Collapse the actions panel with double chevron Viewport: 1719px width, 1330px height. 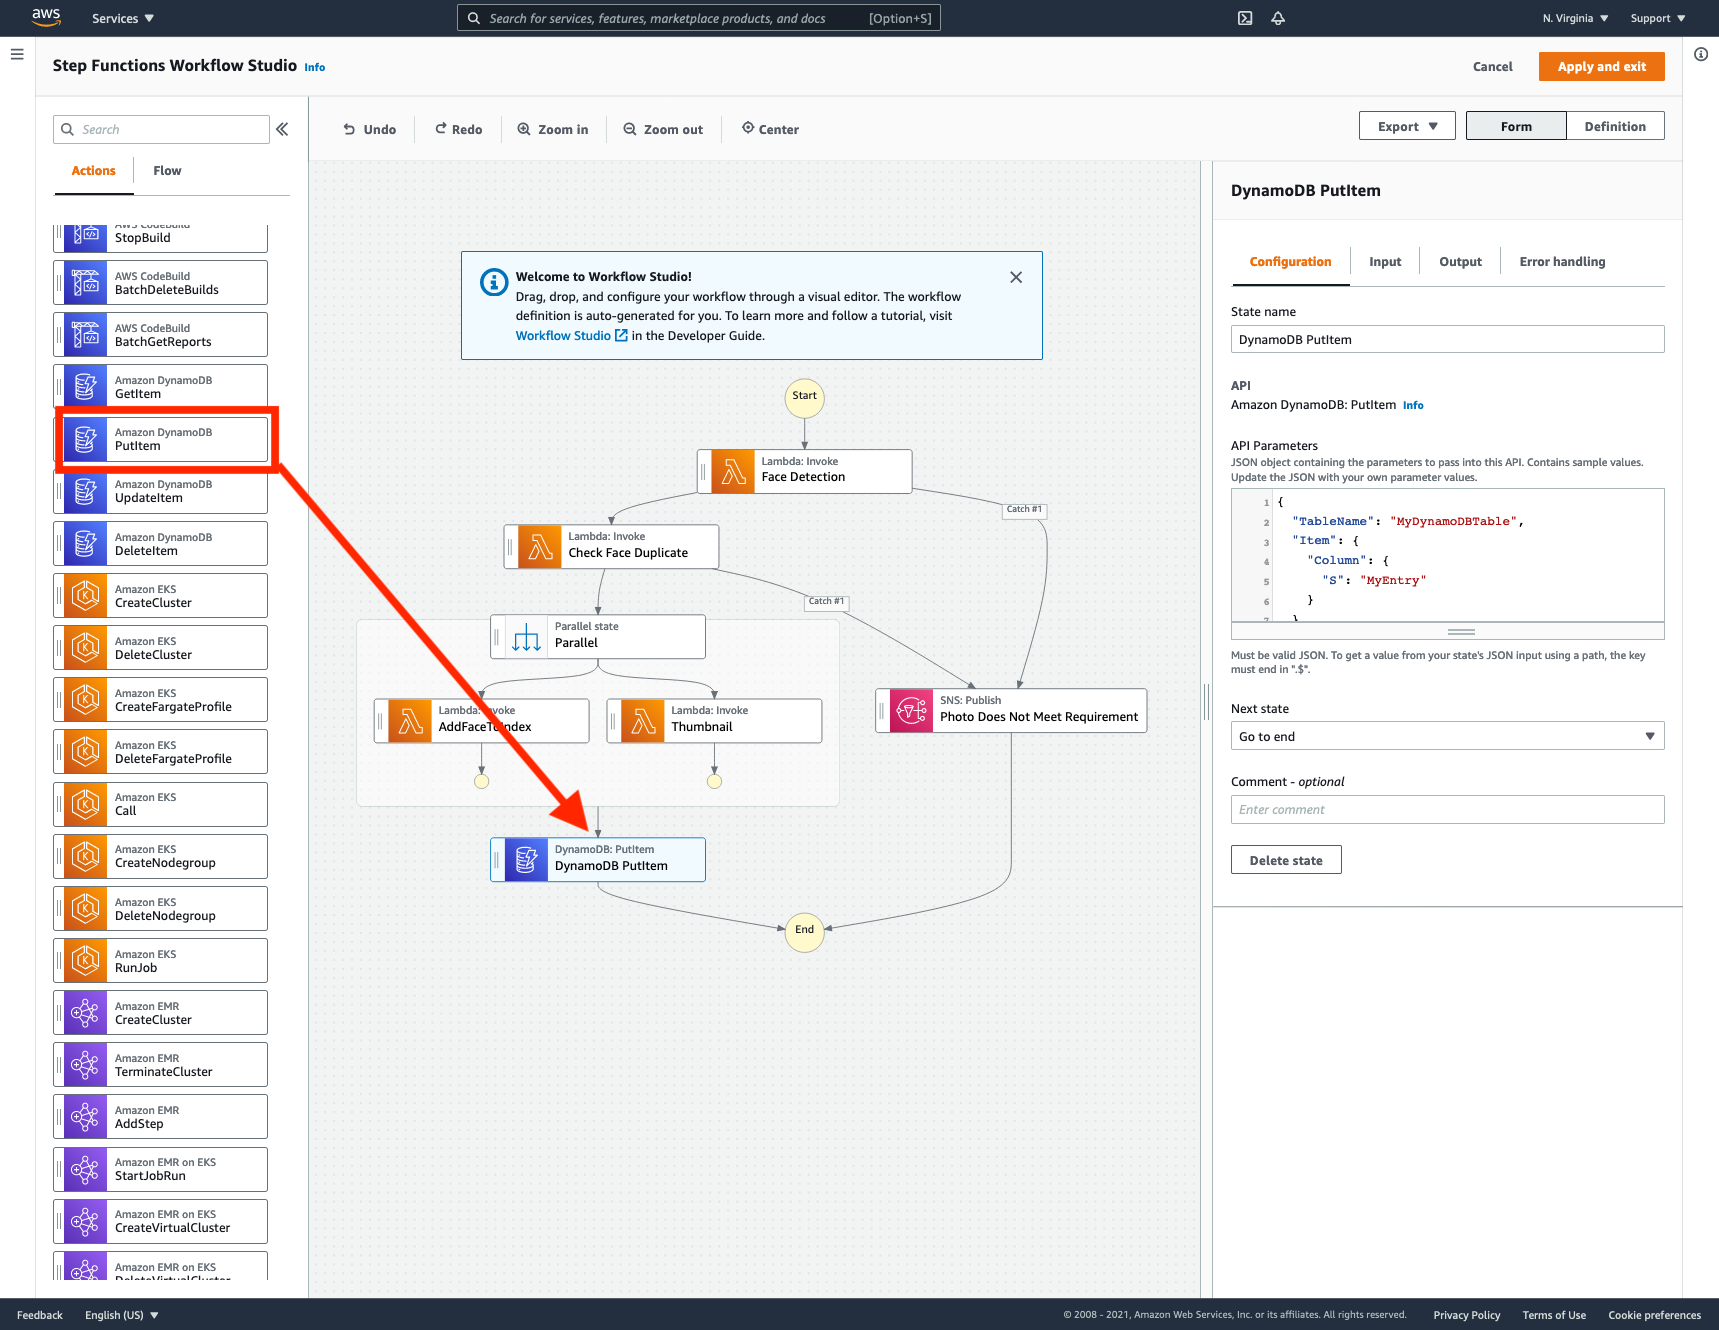[282, 129]
